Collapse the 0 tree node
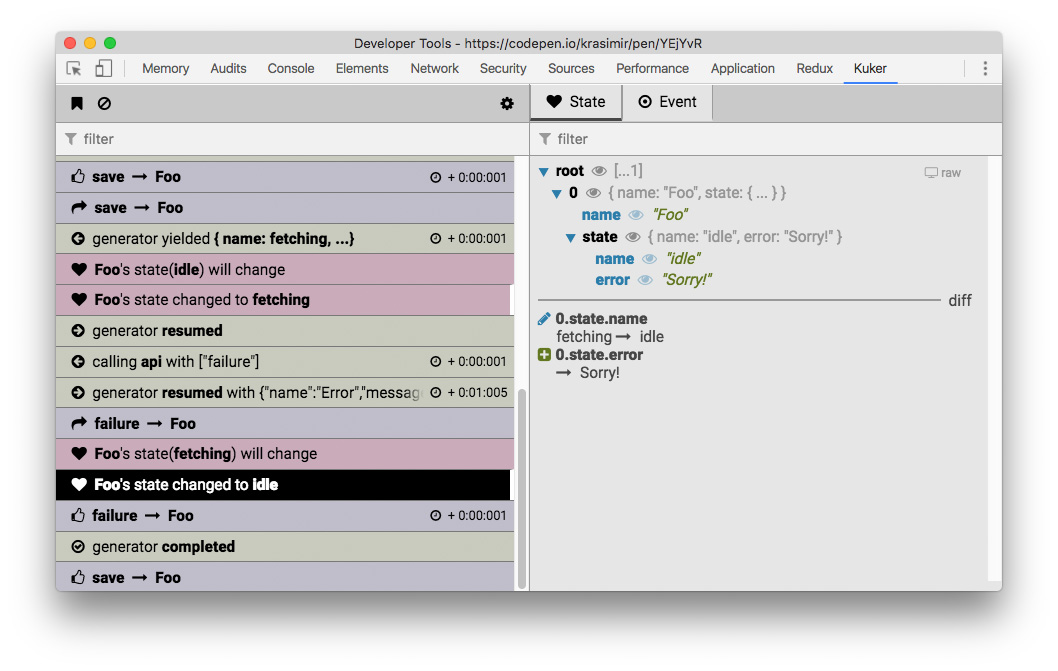1058x671 pixels. coord(557,194)
